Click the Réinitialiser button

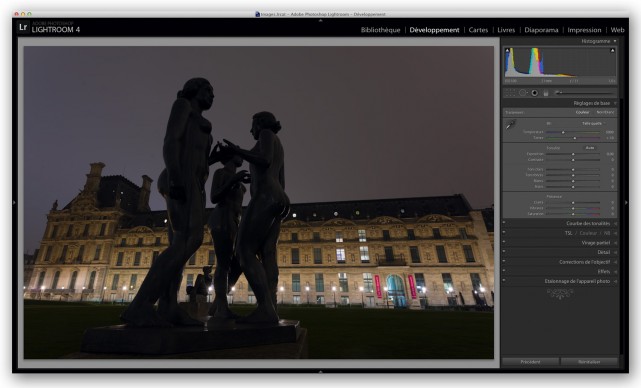click(589, 362)
